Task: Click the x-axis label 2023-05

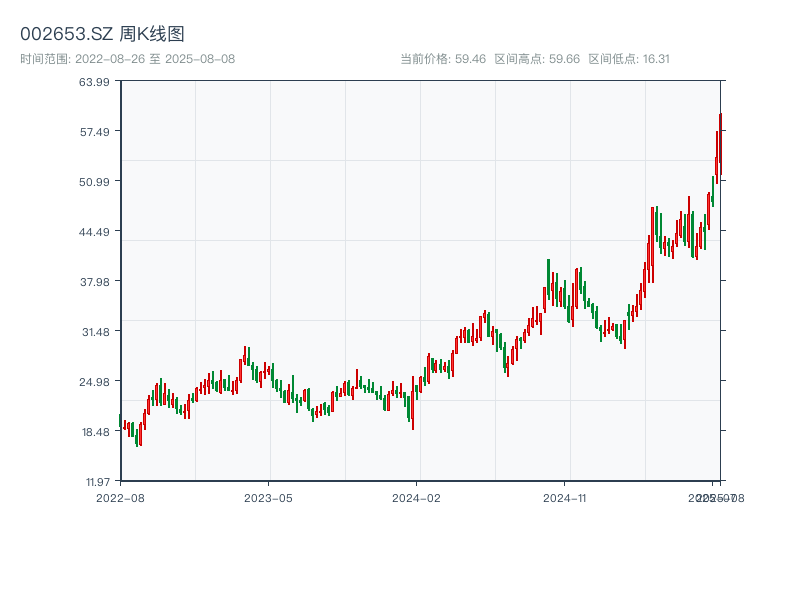Action: (x=268, y=498)
